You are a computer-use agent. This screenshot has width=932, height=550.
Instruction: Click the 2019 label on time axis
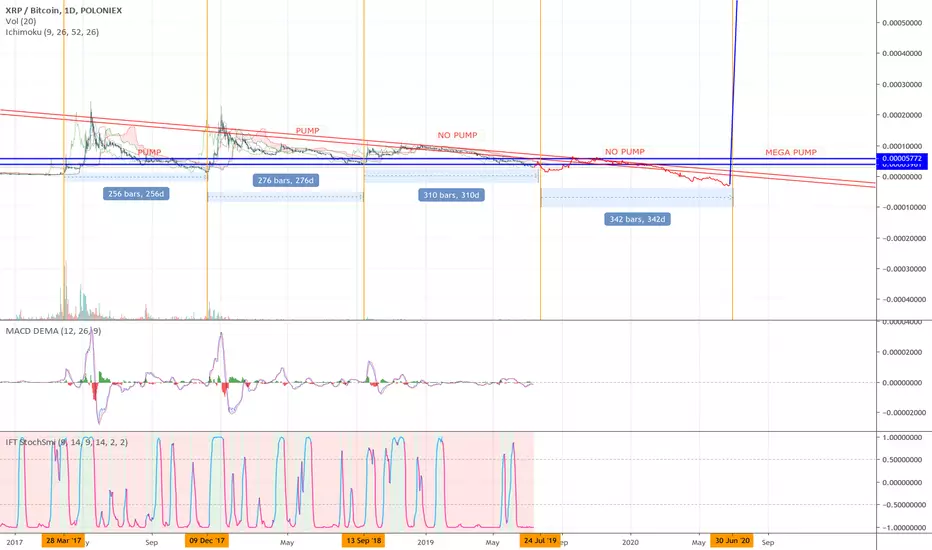(x=425, y=542)
